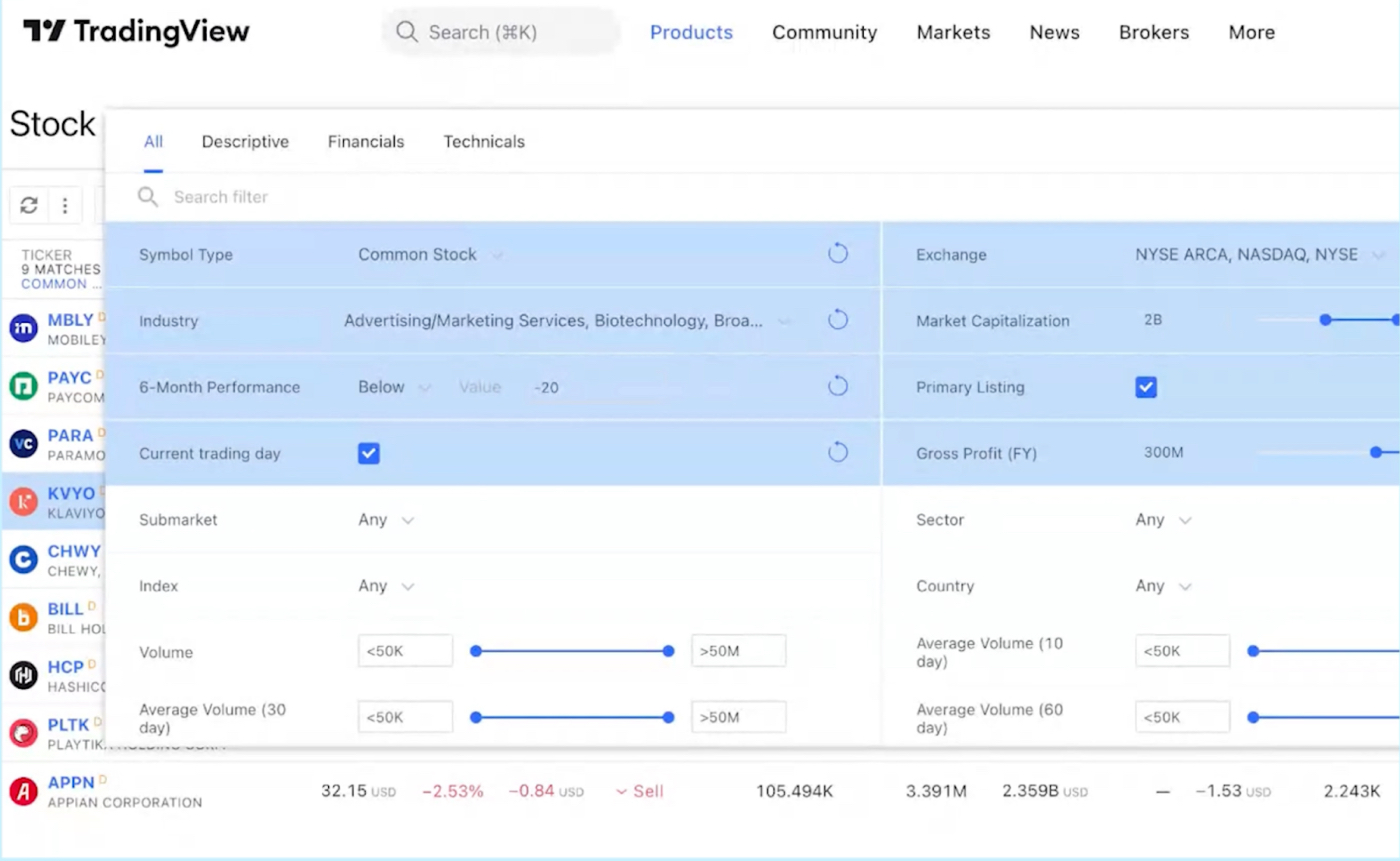Switch to the Financials filter tab
The height and width of the screenshot is (861, 1400).
[x=366, y=142]
